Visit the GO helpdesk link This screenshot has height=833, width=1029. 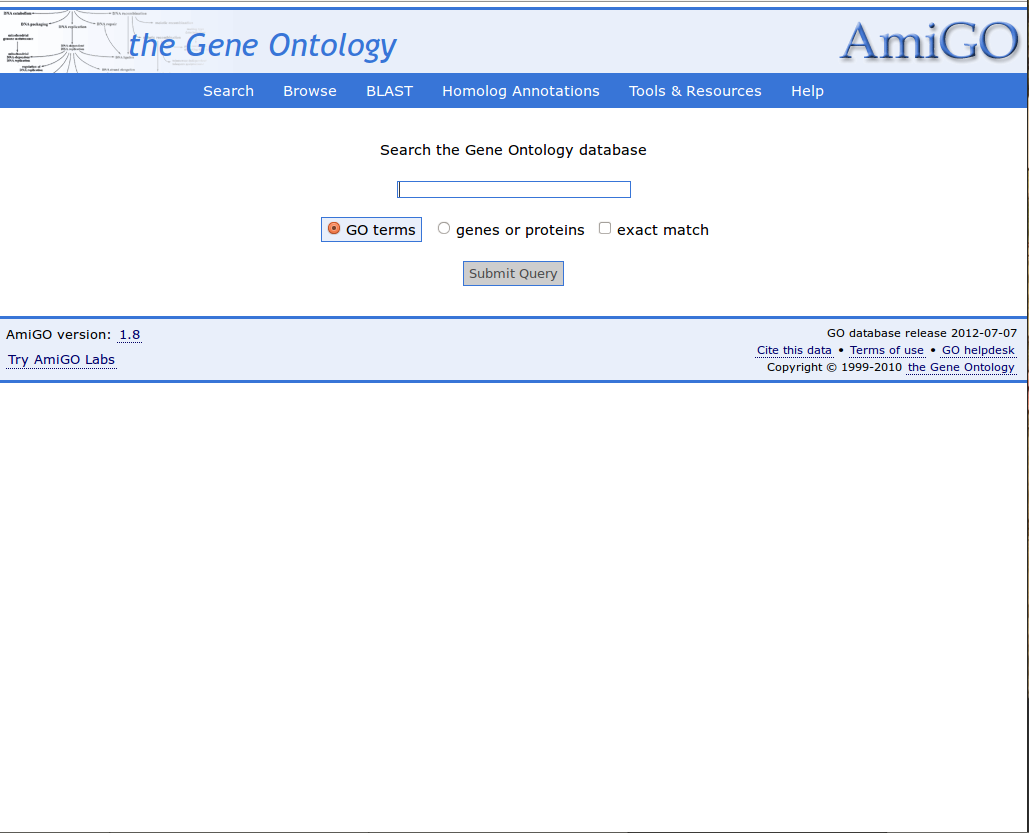pos(978,350)
